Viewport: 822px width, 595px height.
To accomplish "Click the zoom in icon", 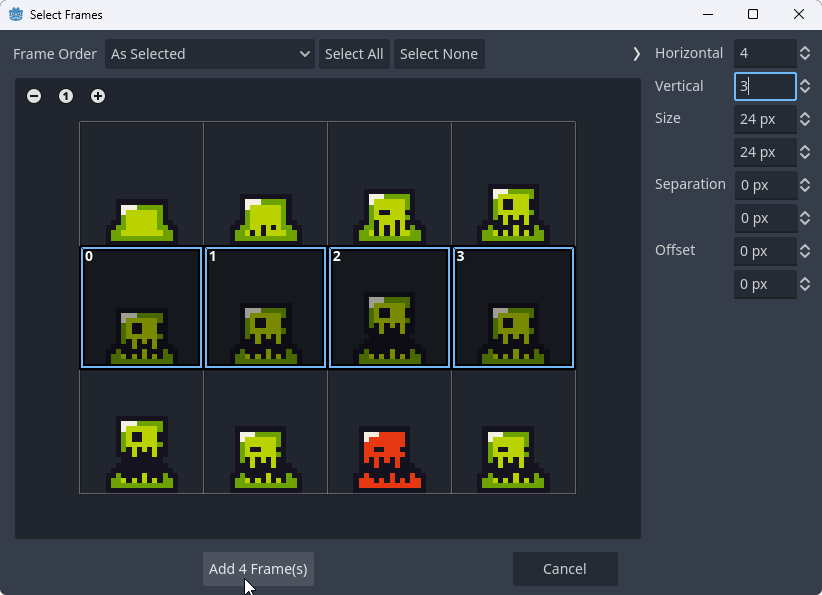I will [97, 96].
